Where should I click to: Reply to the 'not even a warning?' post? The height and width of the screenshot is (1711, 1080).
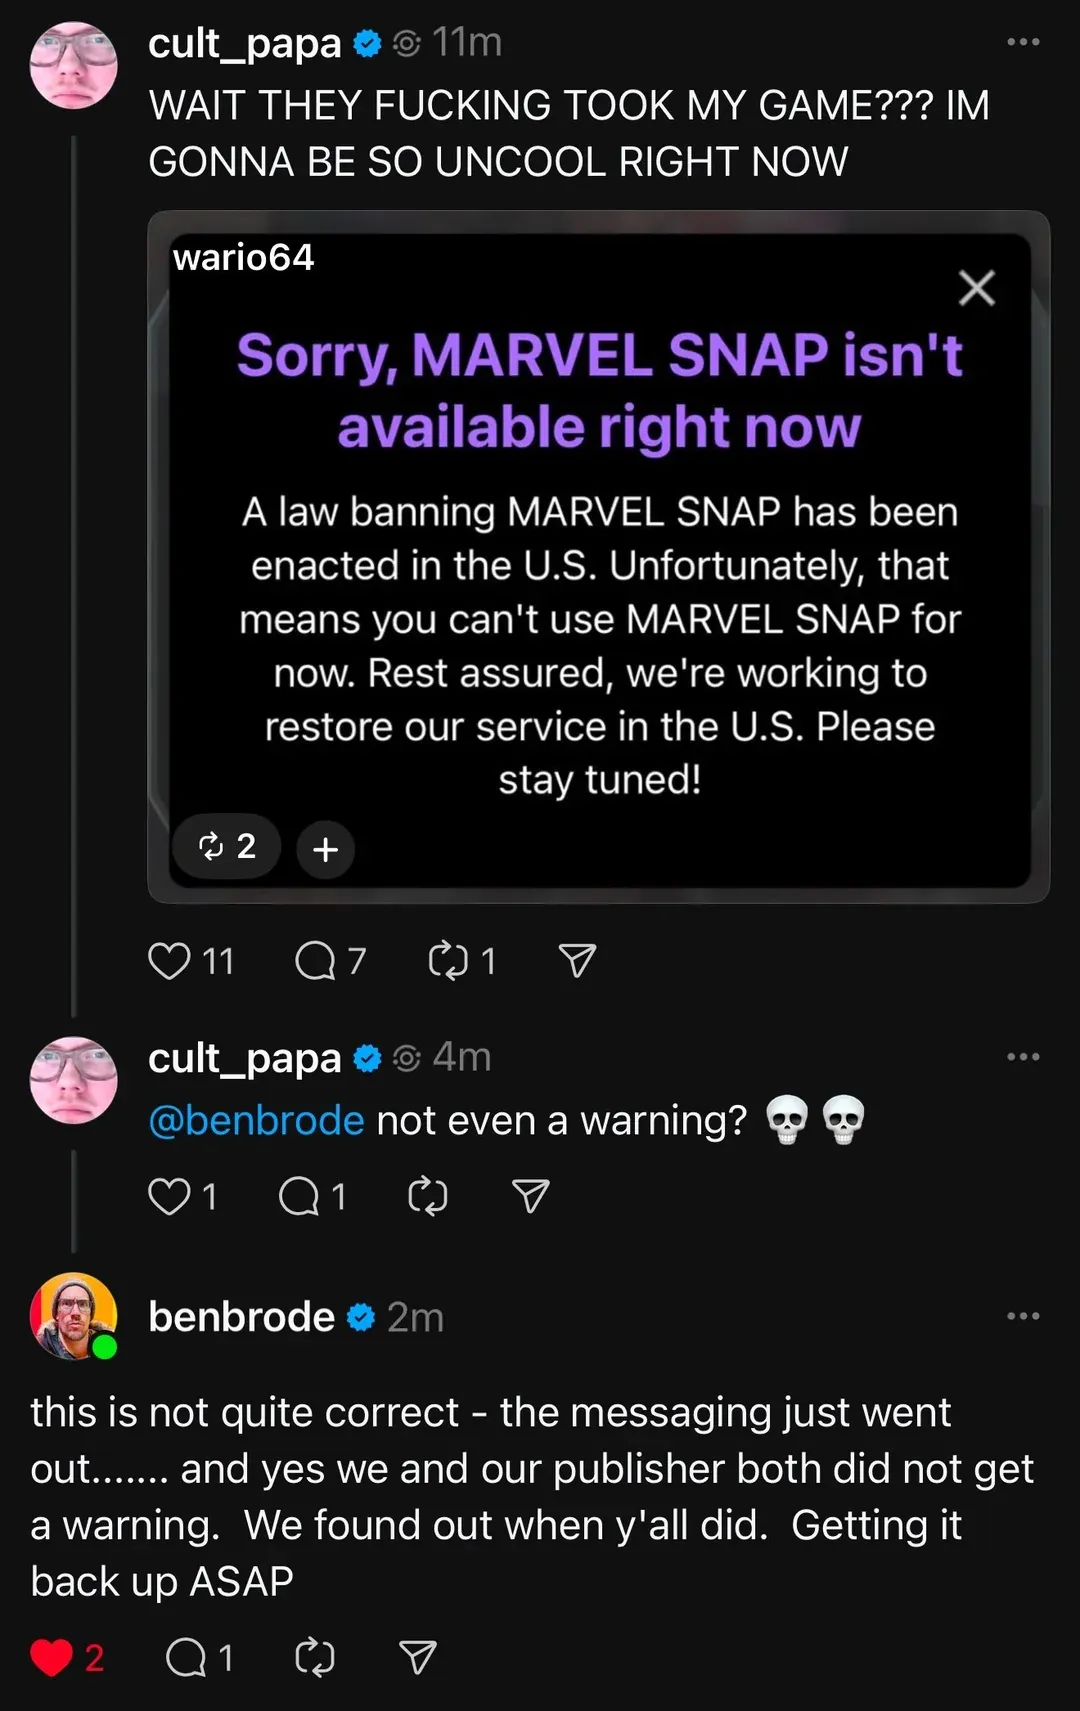click(x=298, y=1196)
